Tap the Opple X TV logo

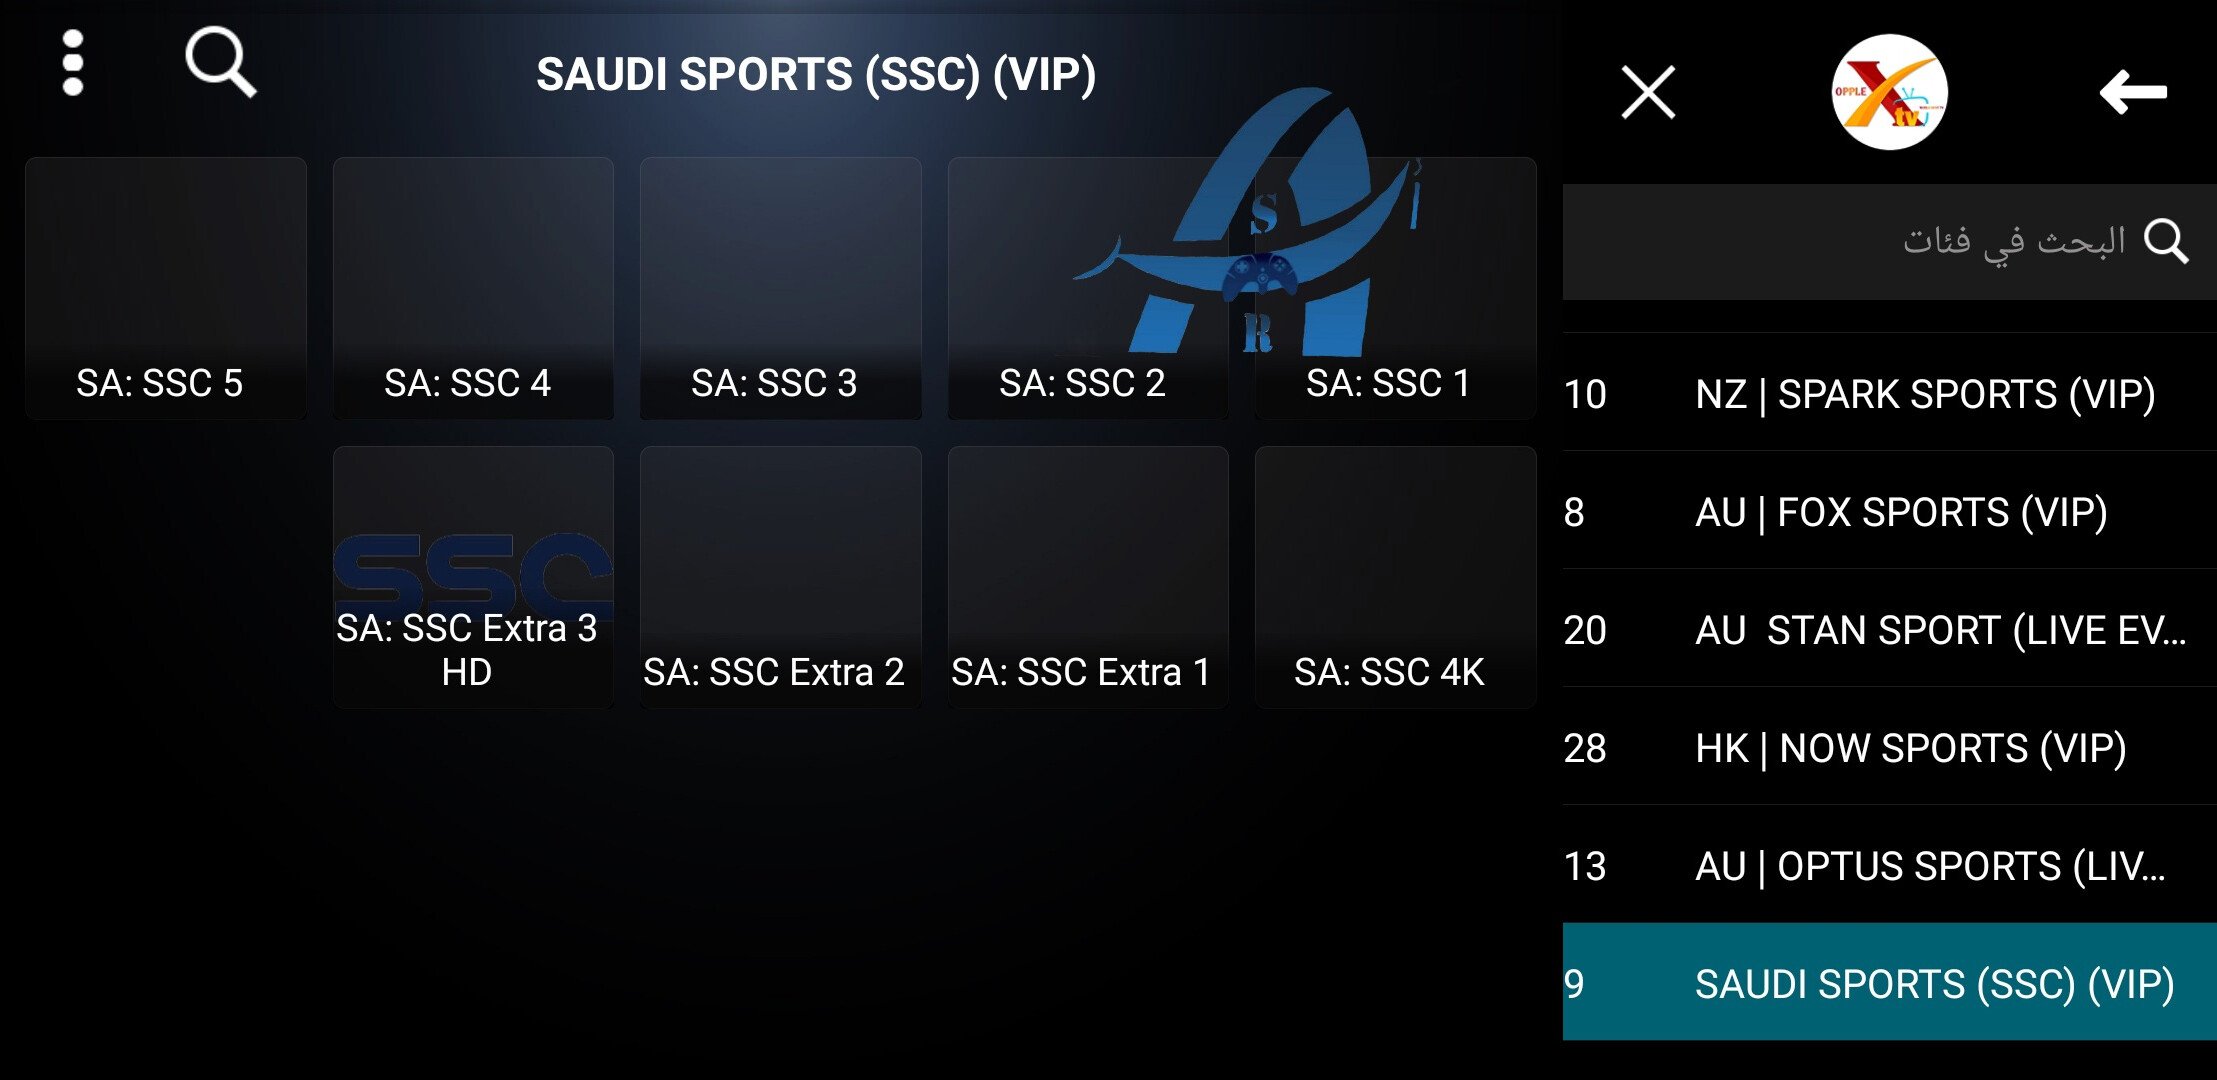(1888, 92)
